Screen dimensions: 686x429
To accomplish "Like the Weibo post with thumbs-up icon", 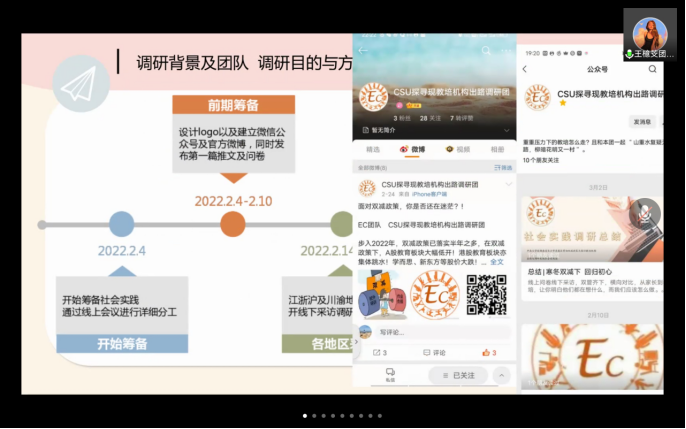I will point(488,352).
